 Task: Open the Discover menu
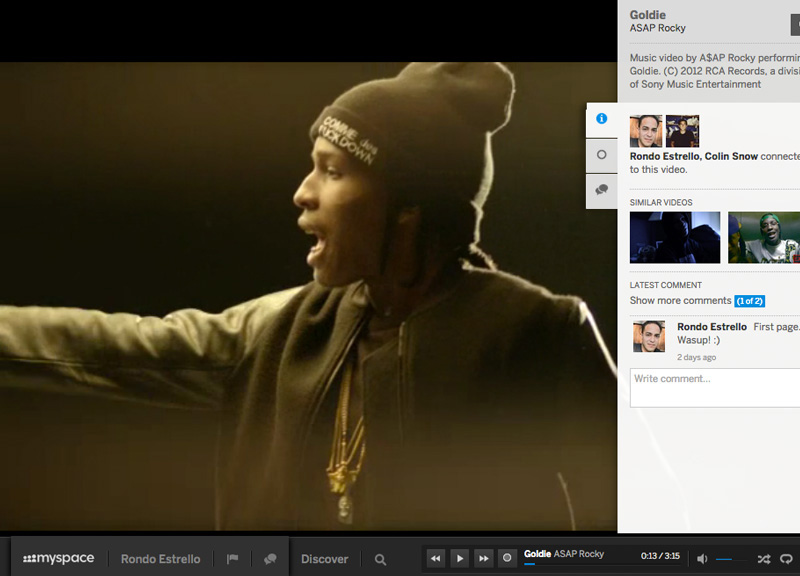[x=324, y=559]
